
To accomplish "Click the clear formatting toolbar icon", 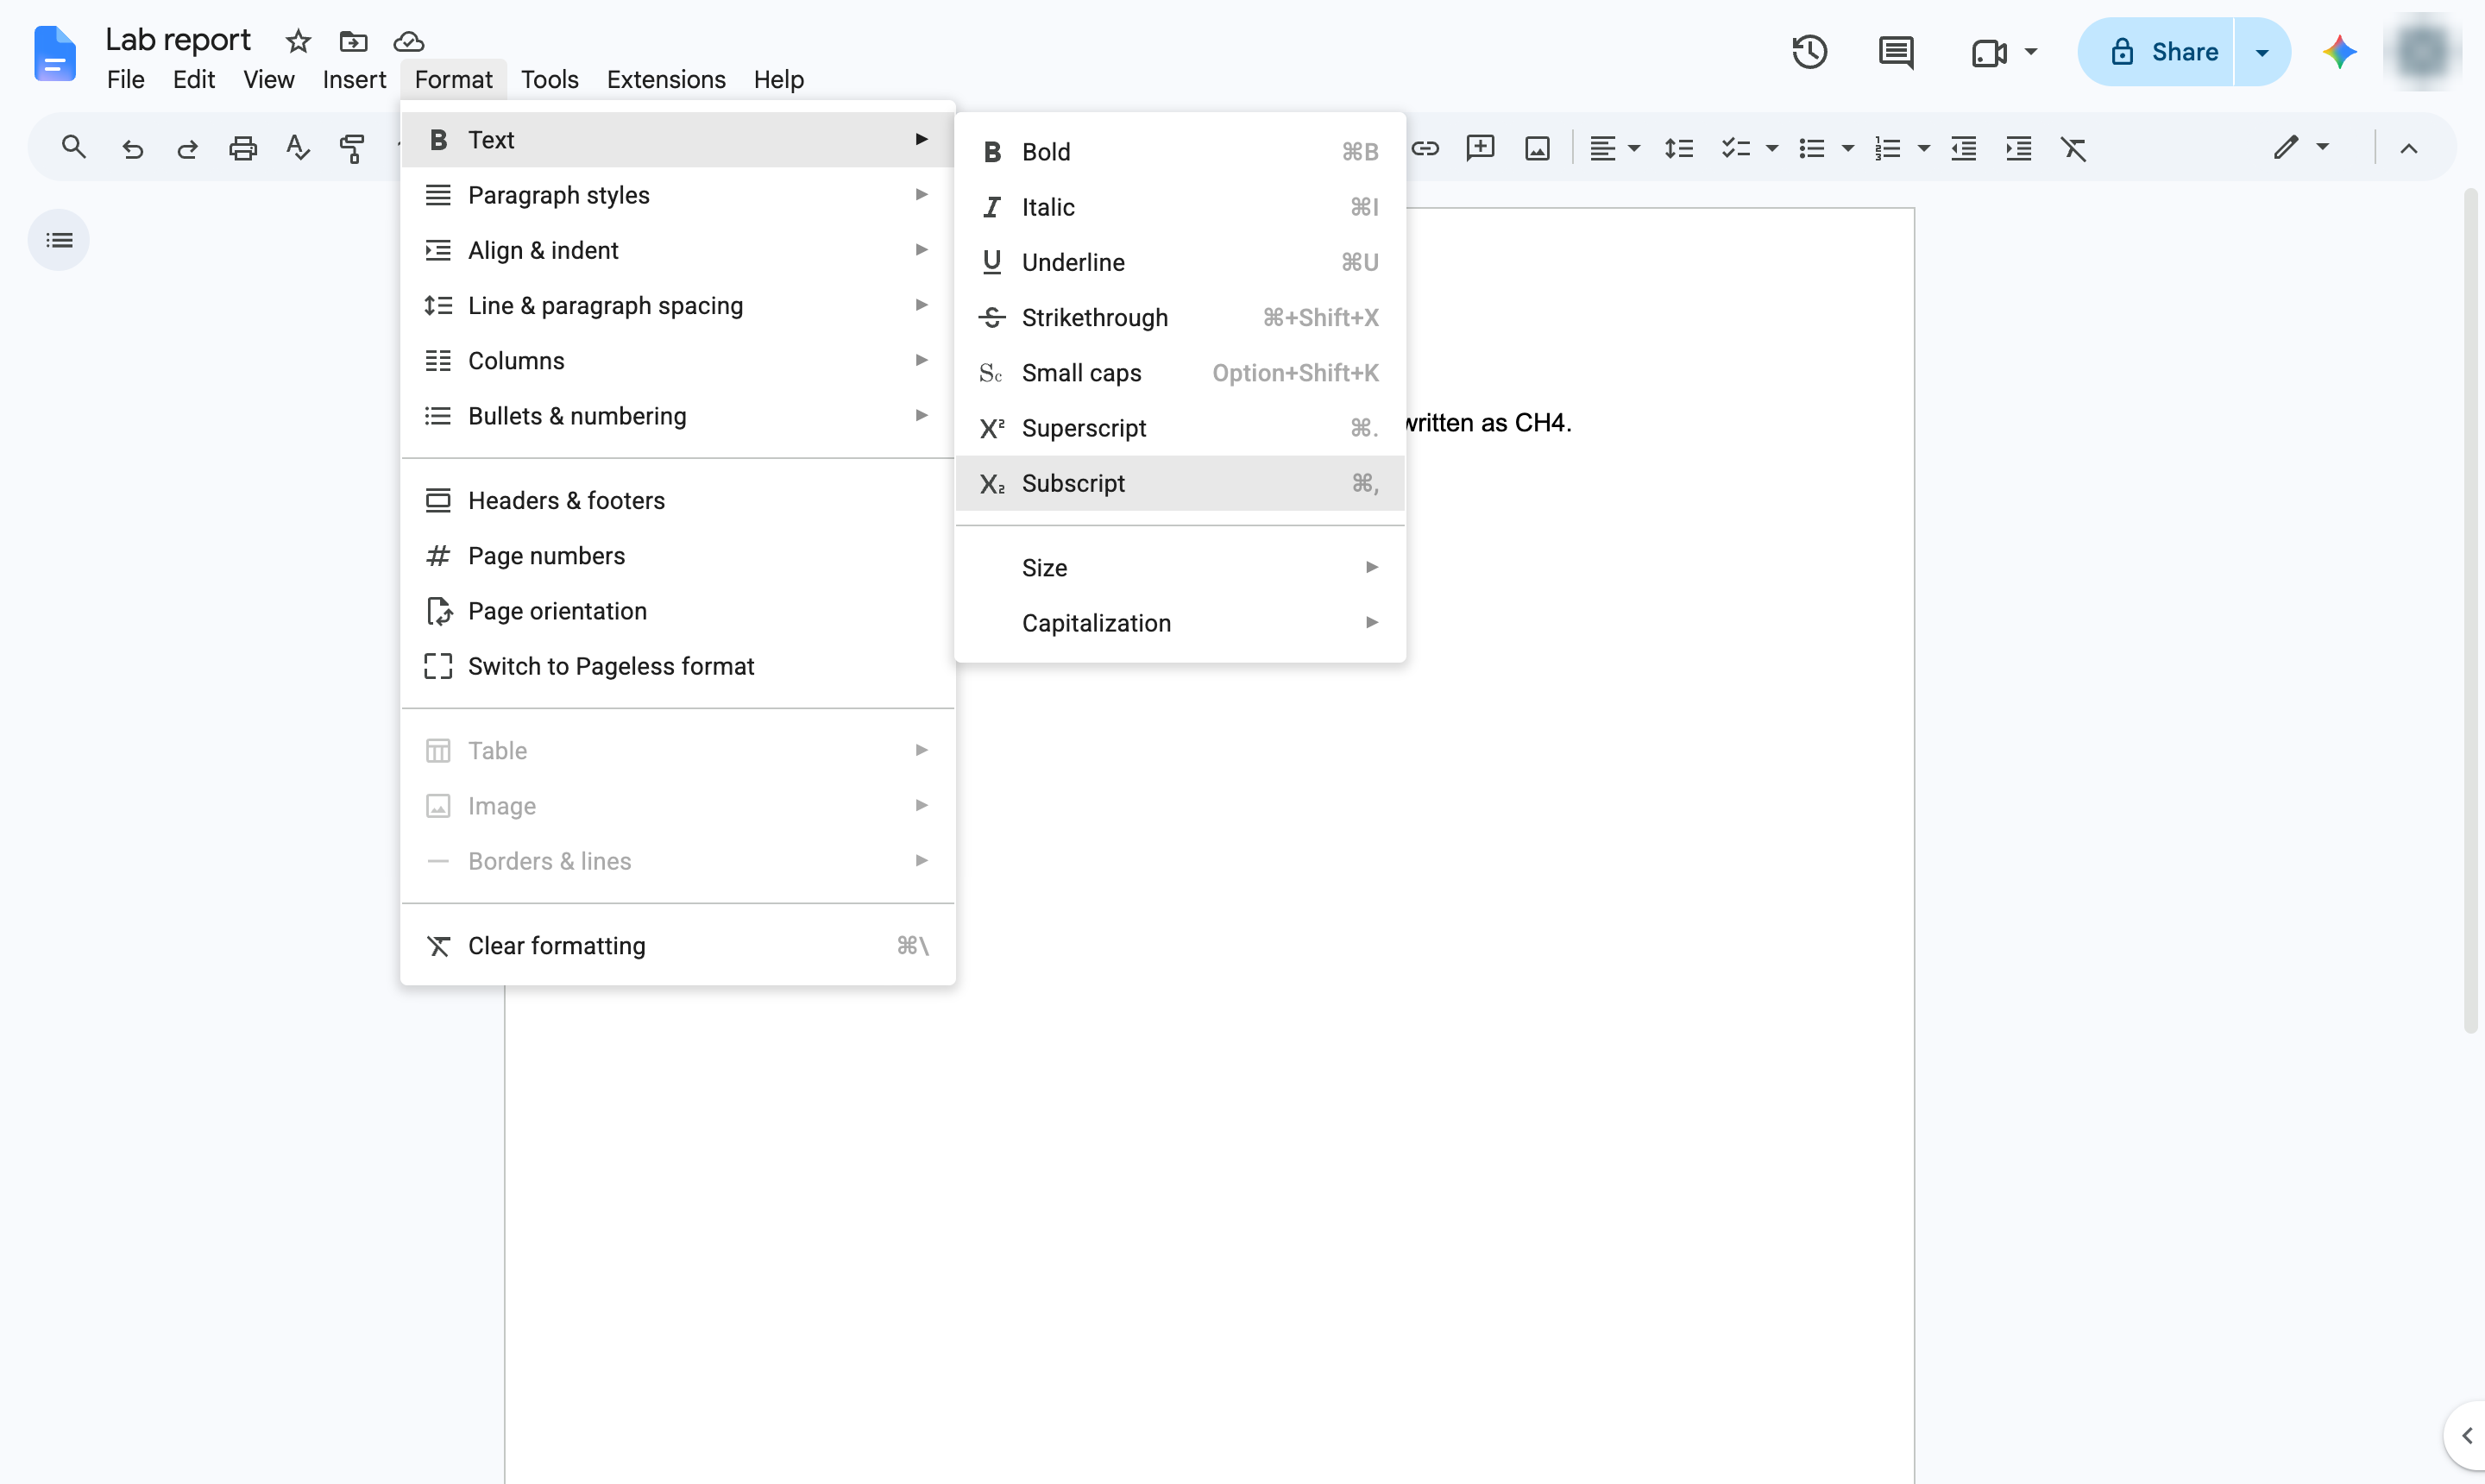I will (x=2073, y=149).
